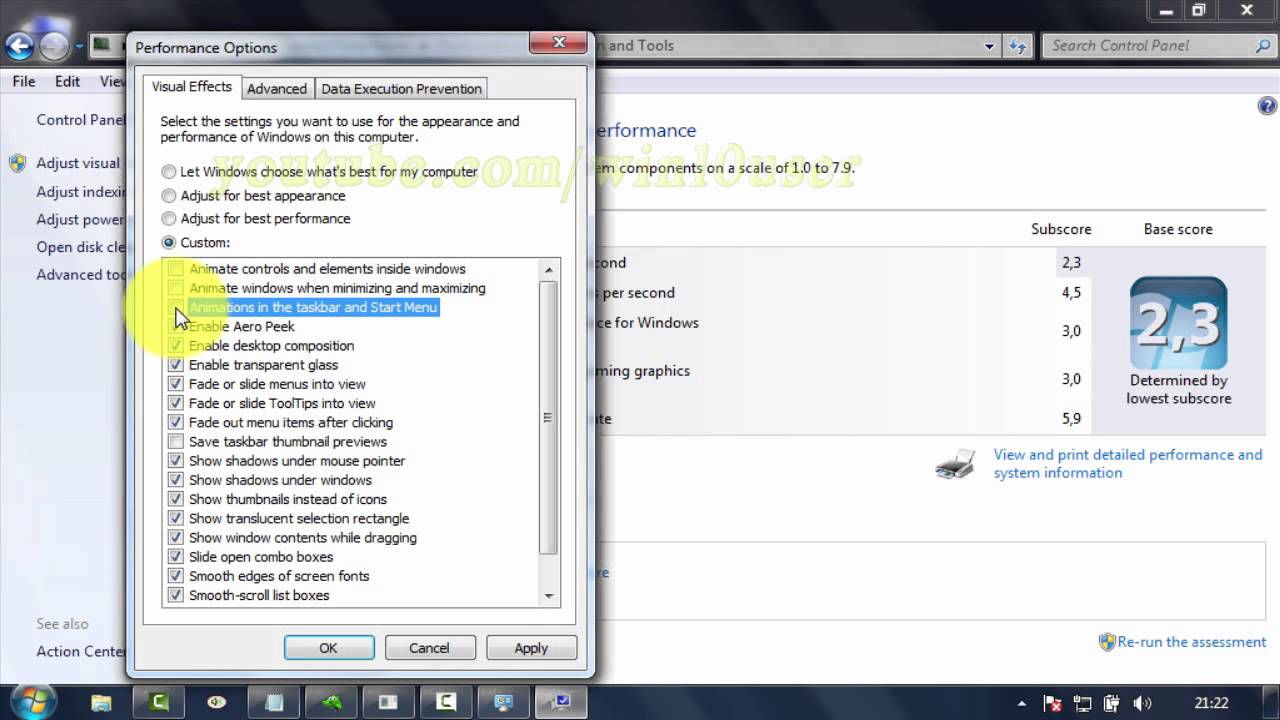Open the white C on black taskbar icon
Screen dimensions: 1280x720
445,702
